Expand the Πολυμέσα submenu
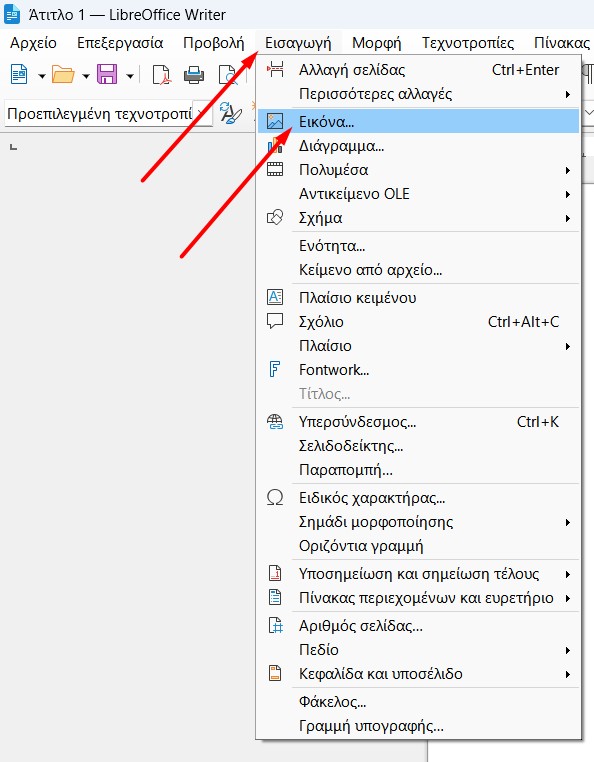The image size is (594, 762). [x=418, y=170]
